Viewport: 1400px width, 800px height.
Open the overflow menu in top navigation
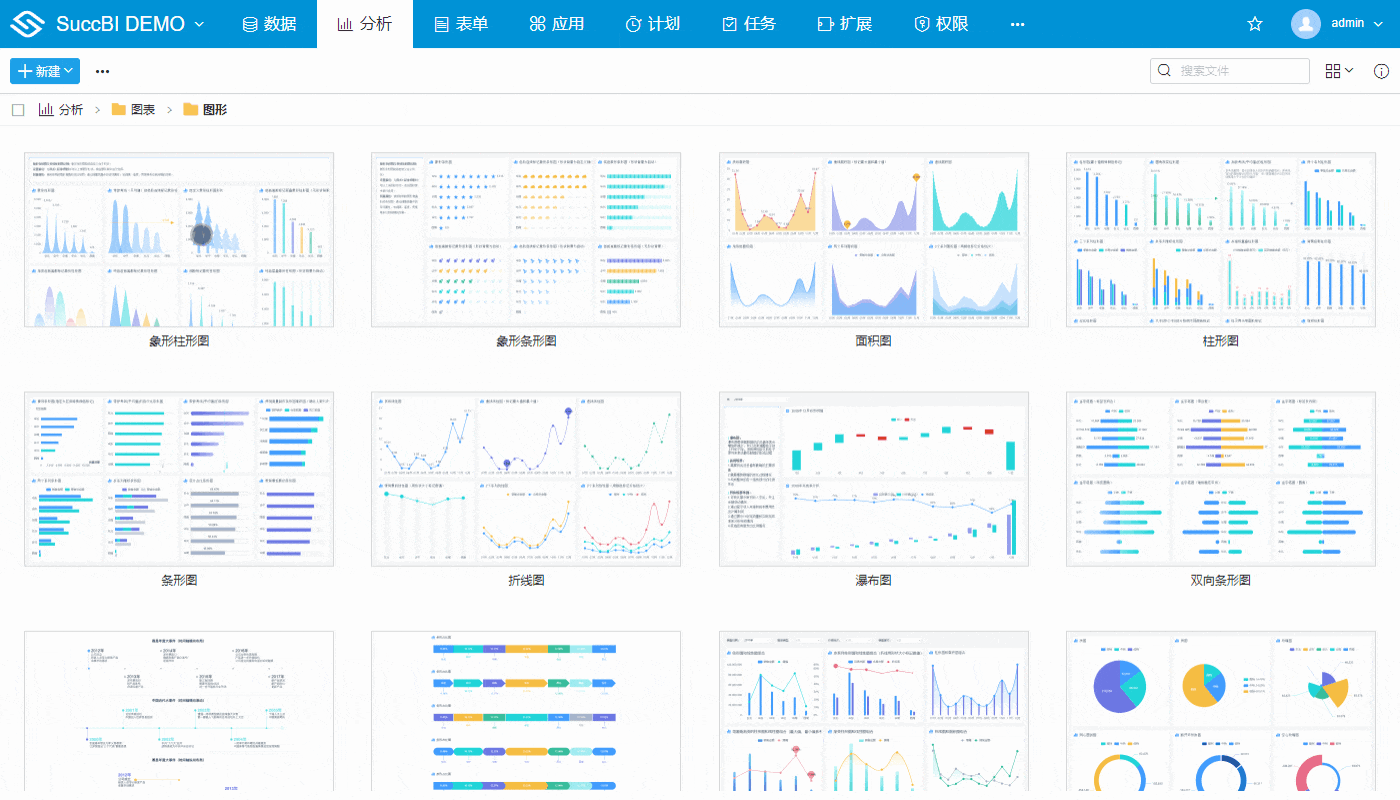point(1017,24)
